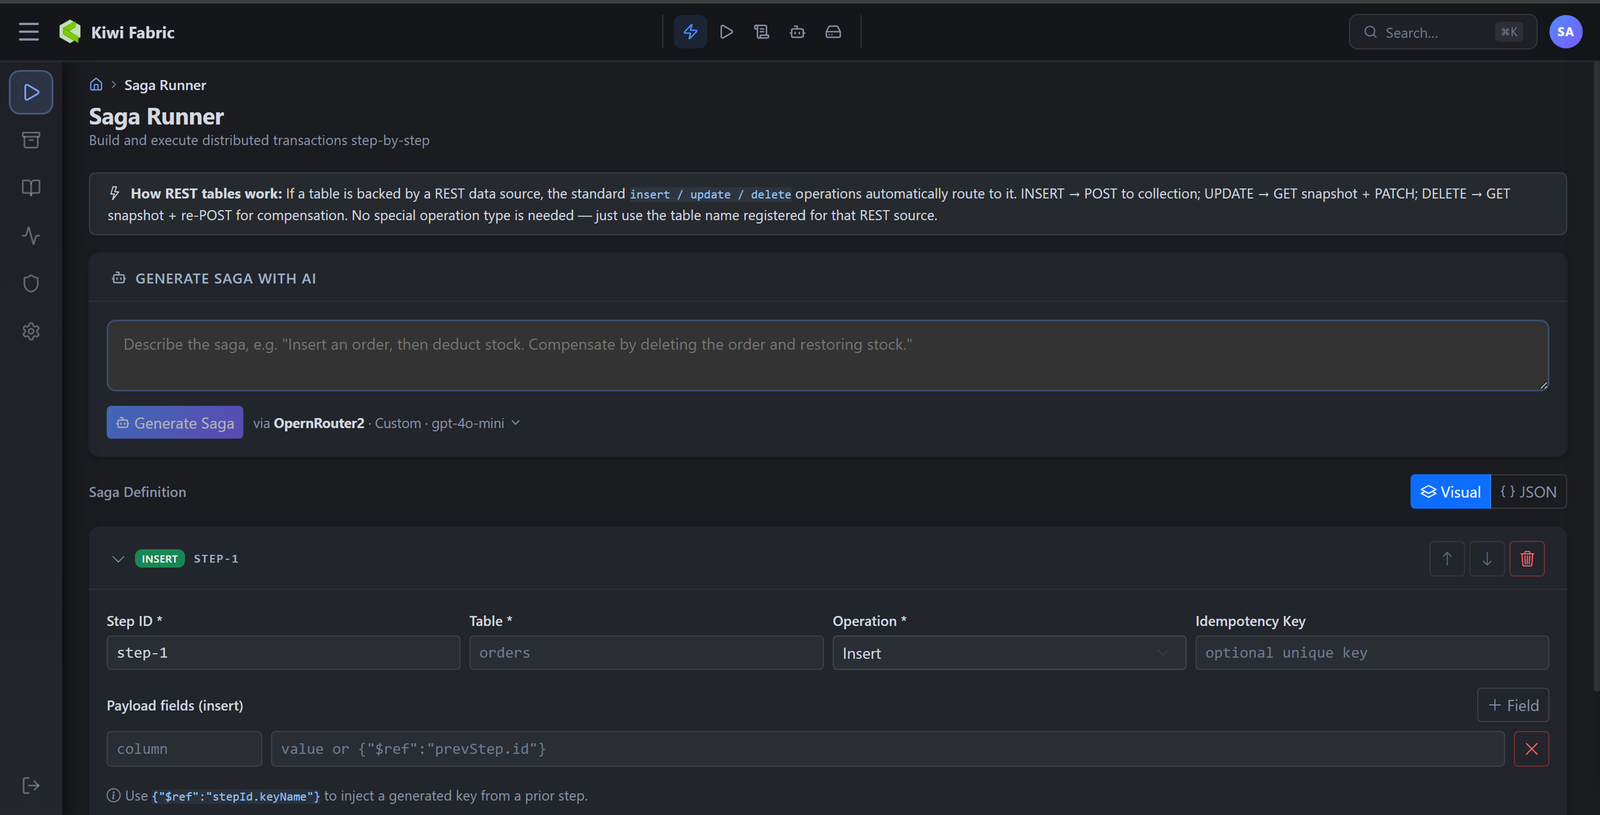1600x815 pixels.
Task: Click the Generate Saga button
Action: pyautogui.click(x=175, y=423)
